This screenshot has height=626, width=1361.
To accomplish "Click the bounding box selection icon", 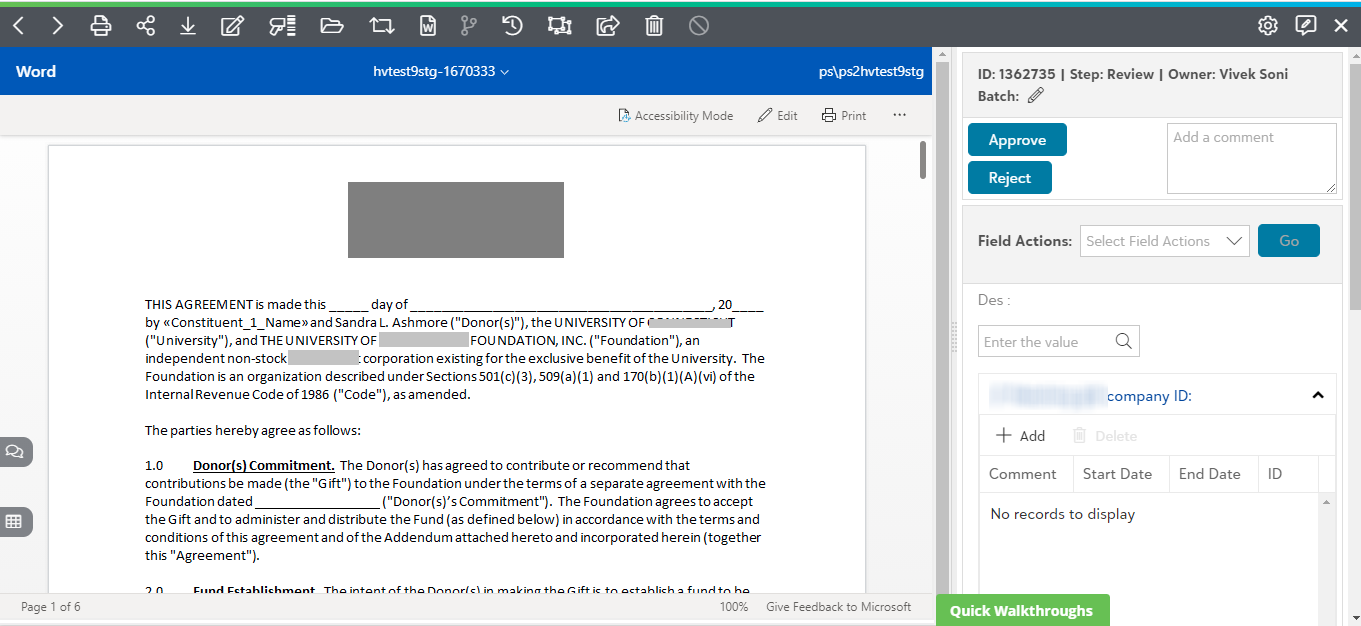I will click(x=560, y=26).
